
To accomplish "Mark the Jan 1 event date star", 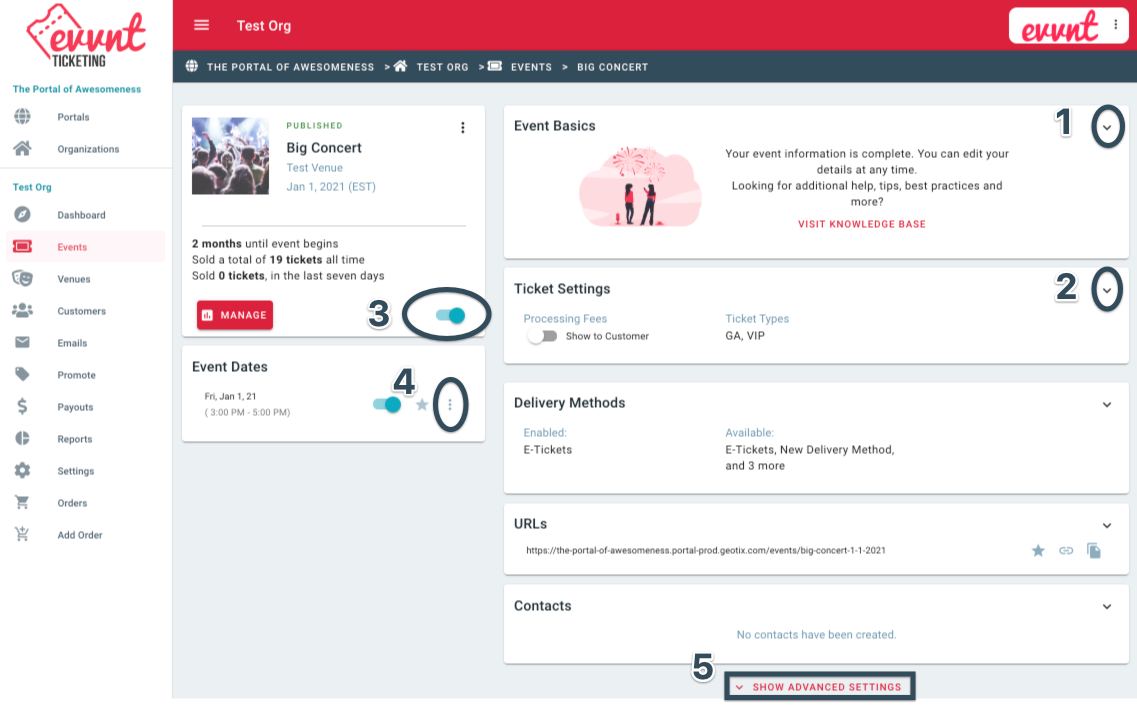I will click(422, 405).
